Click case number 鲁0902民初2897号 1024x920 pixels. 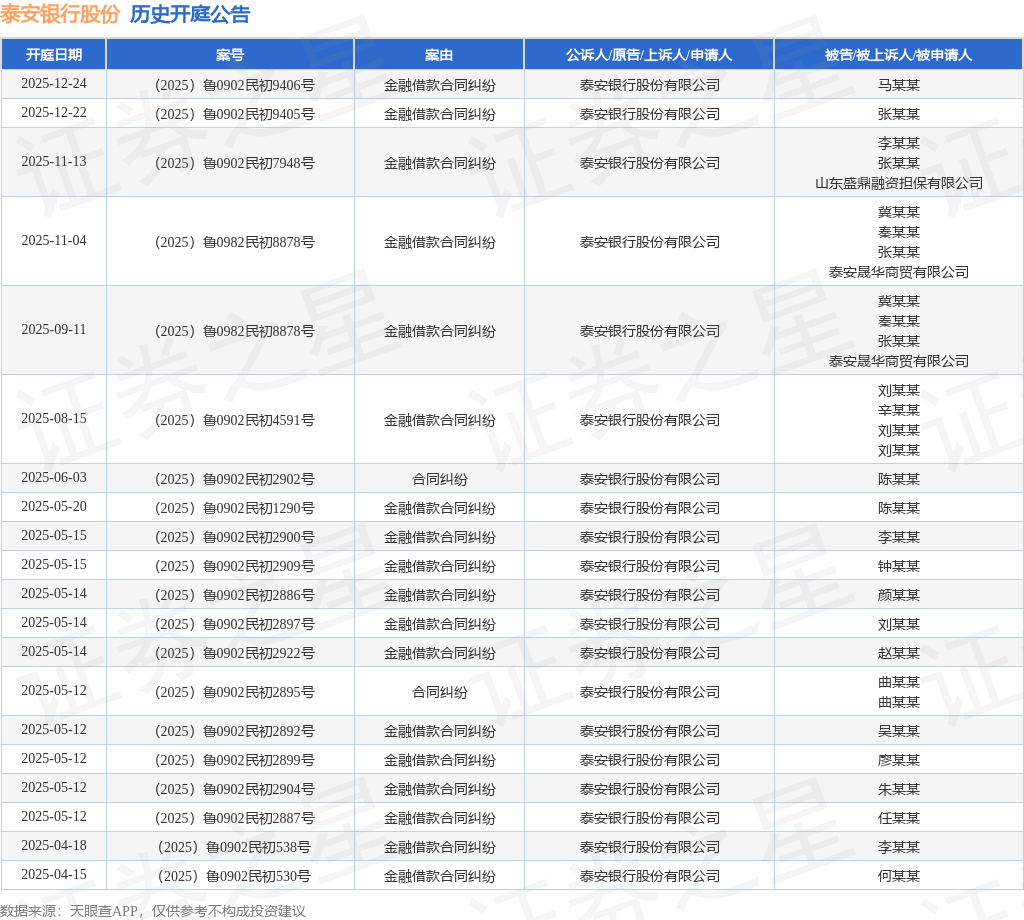click(234, 624)
